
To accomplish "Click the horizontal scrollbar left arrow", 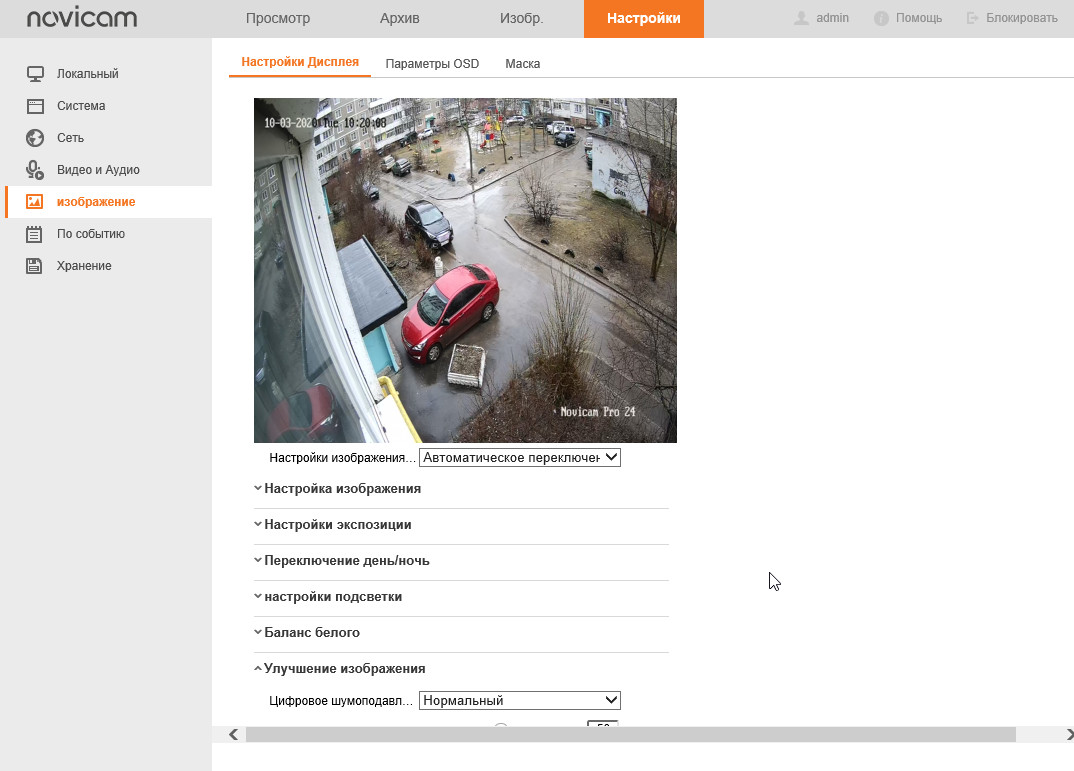I will [x=234, y=735].
